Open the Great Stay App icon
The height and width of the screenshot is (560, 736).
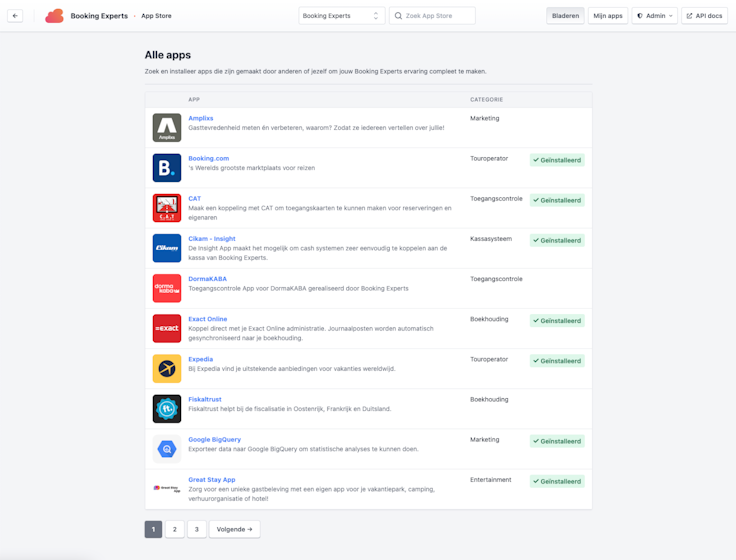[167, 489]
